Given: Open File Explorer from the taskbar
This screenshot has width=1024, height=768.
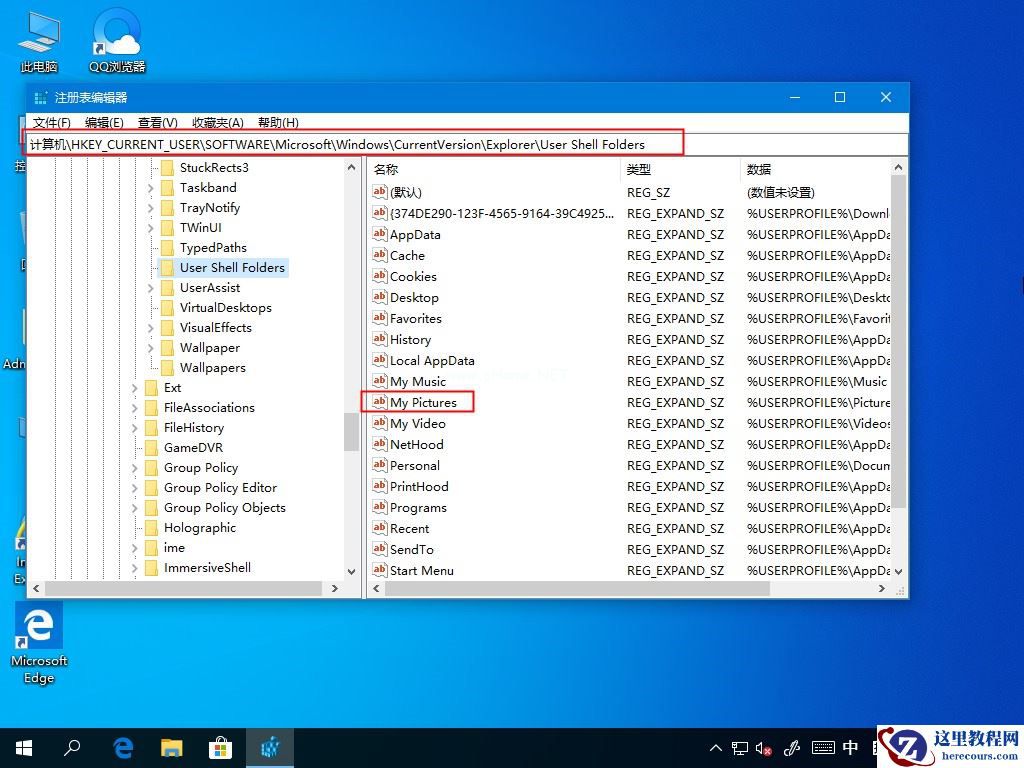Looking at the screenshot, I should 171,747.
